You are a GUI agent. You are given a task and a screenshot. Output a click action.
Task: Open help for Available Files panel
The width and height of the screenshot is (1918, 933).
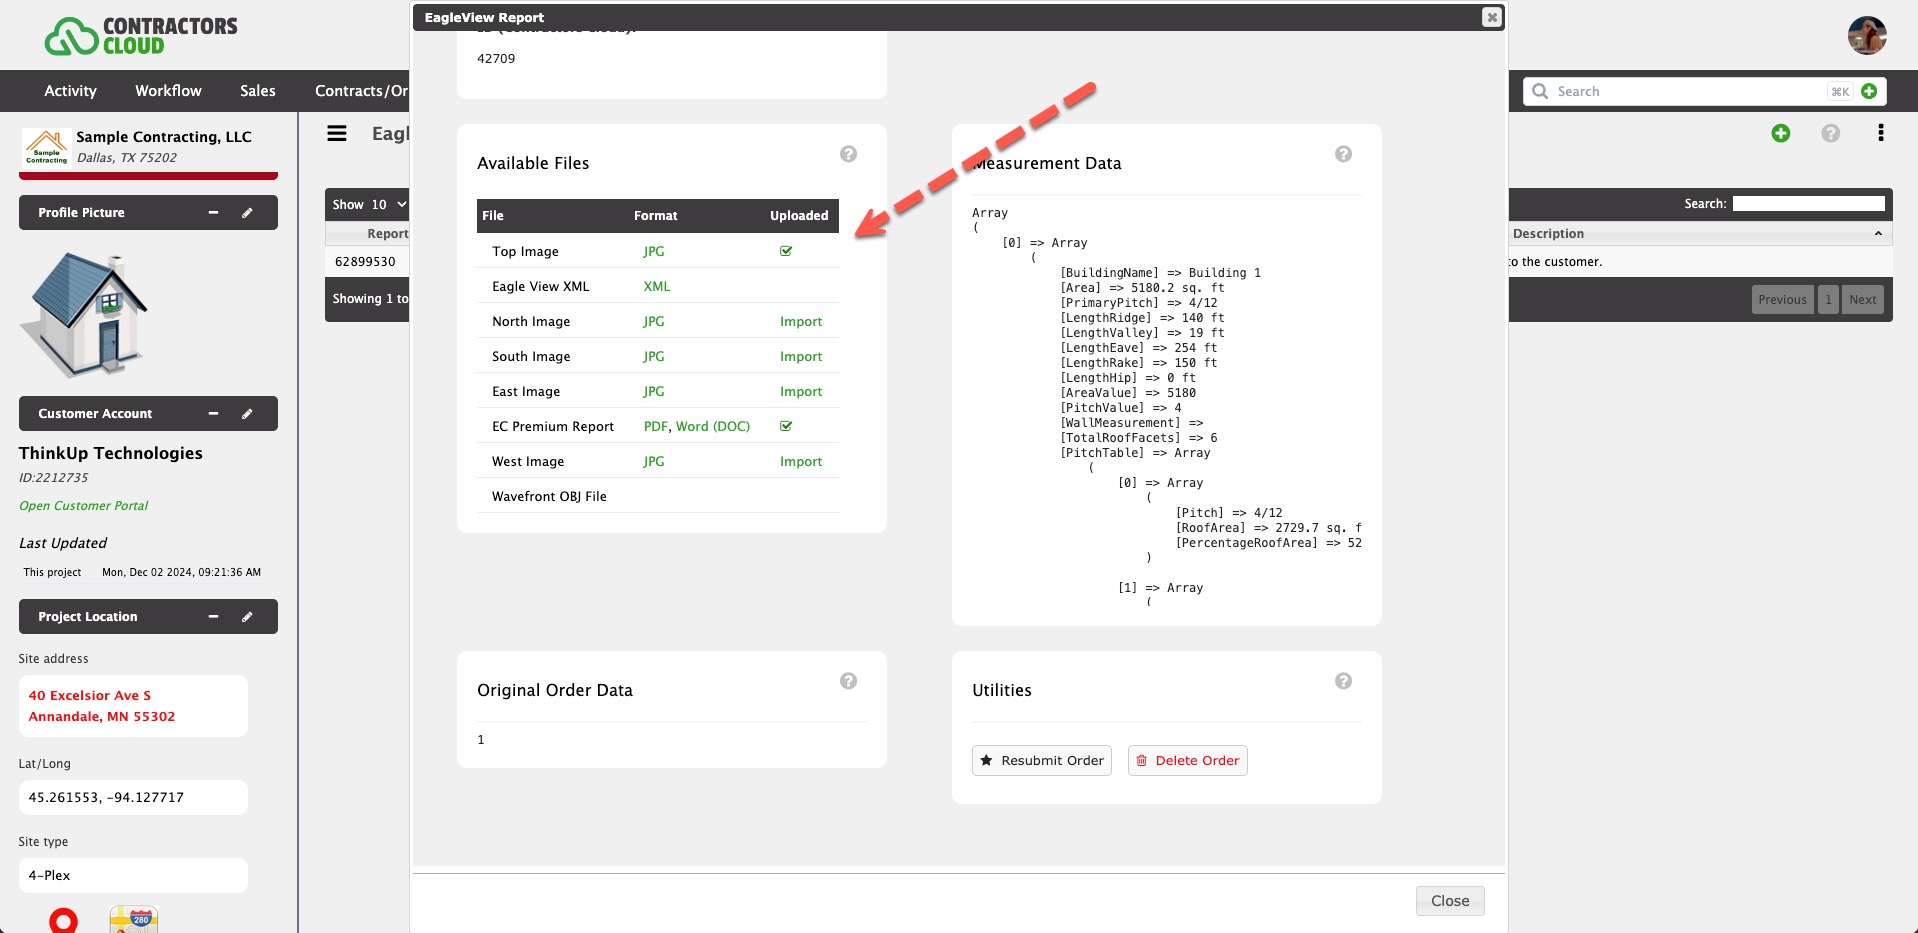(x=848, y=154)
